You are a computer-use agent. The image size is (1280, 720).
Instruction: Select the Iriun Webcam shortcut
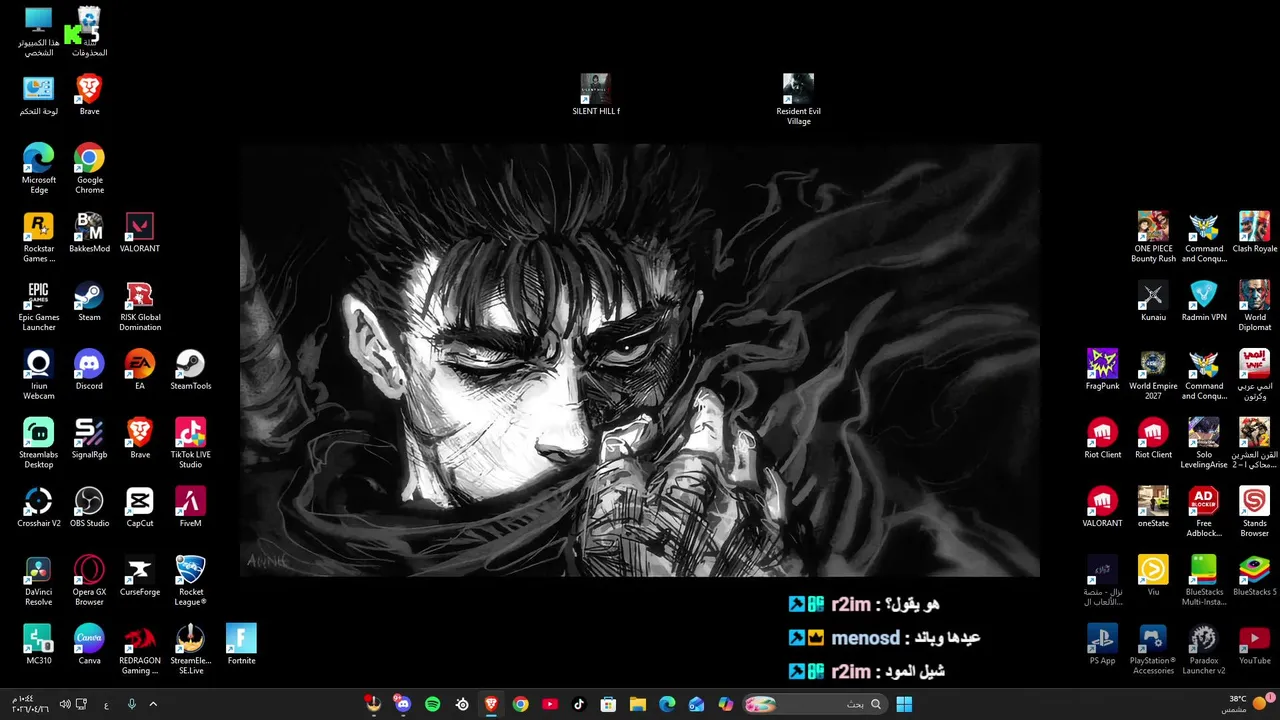[x=38, y=375]
